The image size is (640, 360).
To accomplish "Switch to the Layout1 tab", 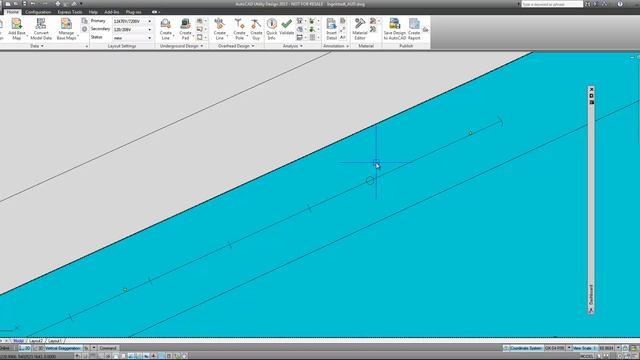I will [x=54, y=340].
